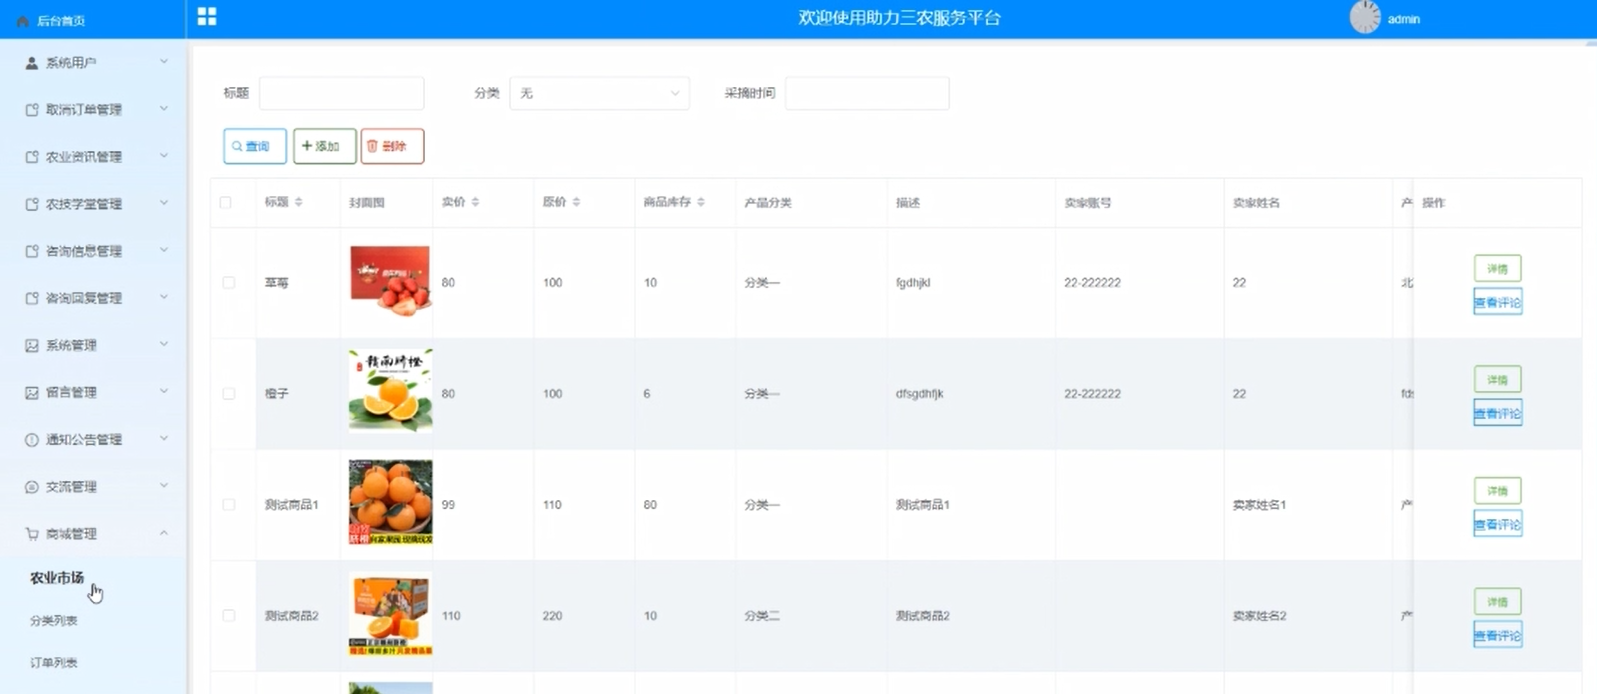Select the 分类列表 submenu item
Image resolution: width=1597 pixels, height=694 pixels.
pos(54,621)
